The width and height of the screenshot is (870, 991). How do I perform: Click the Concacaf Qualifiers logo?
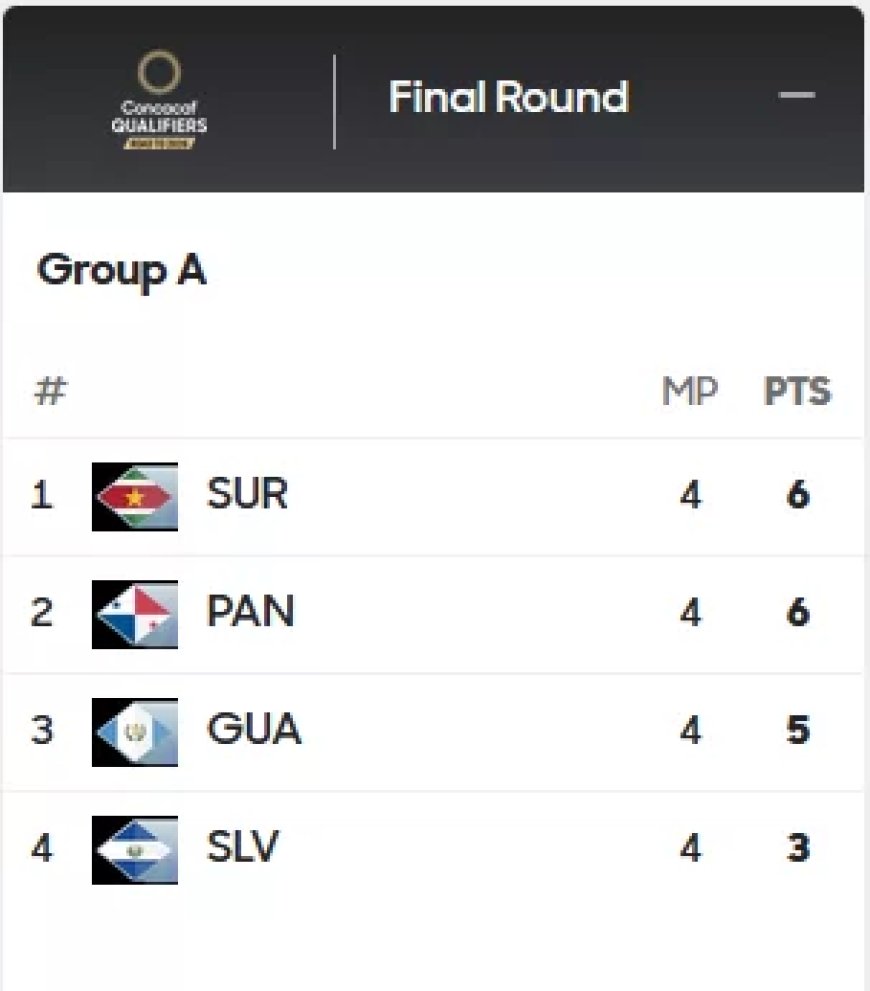tap(159, 101)
